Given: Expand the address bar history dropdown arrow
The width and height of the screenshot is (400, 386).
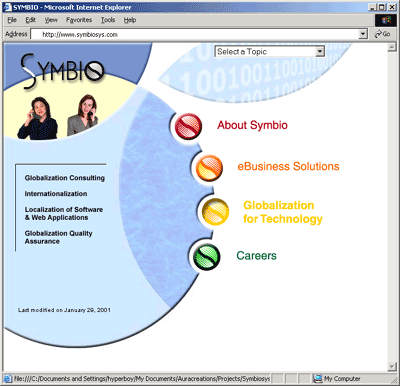Looking at the screenshot, I should (363, 34).
